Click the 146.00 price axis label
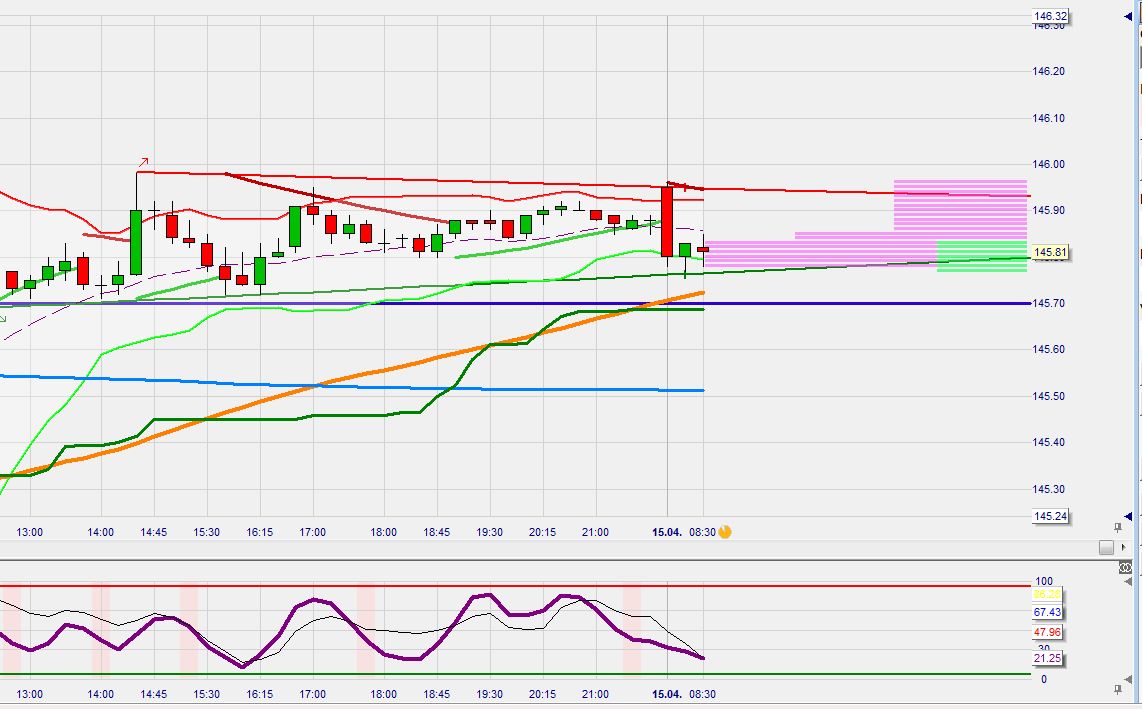The height and width of the screenshot is (709, 1142). click(x=1048, y=164)
